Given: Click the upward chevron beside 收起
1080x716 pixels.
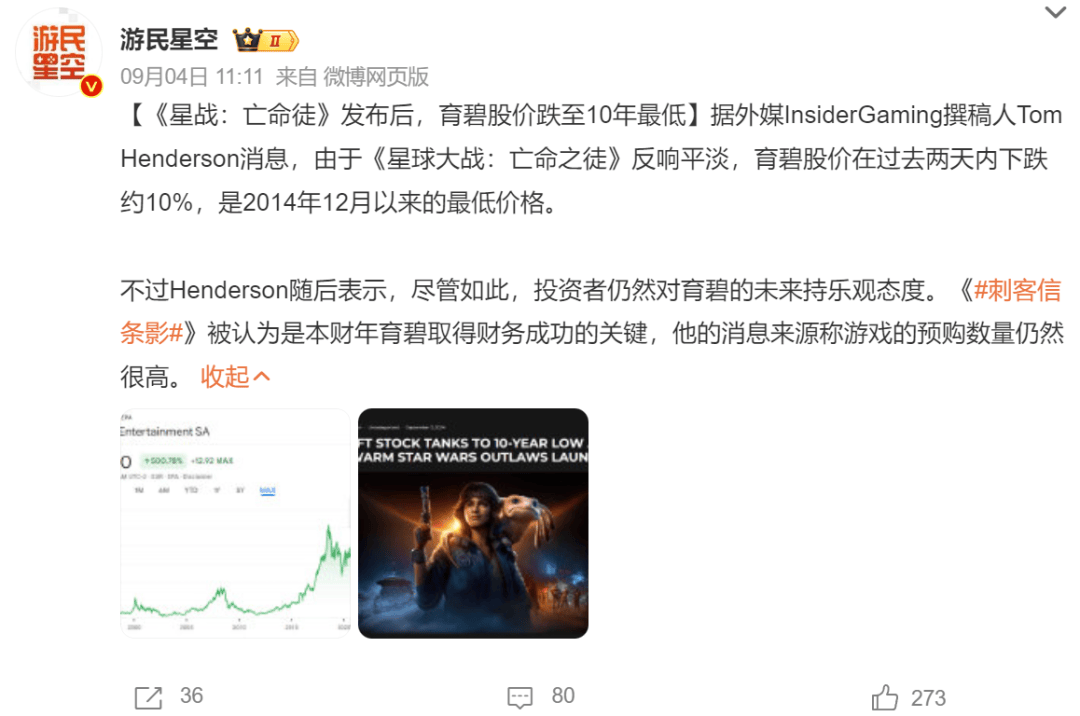Looking at the screenshot, I should tap(262, 377).
